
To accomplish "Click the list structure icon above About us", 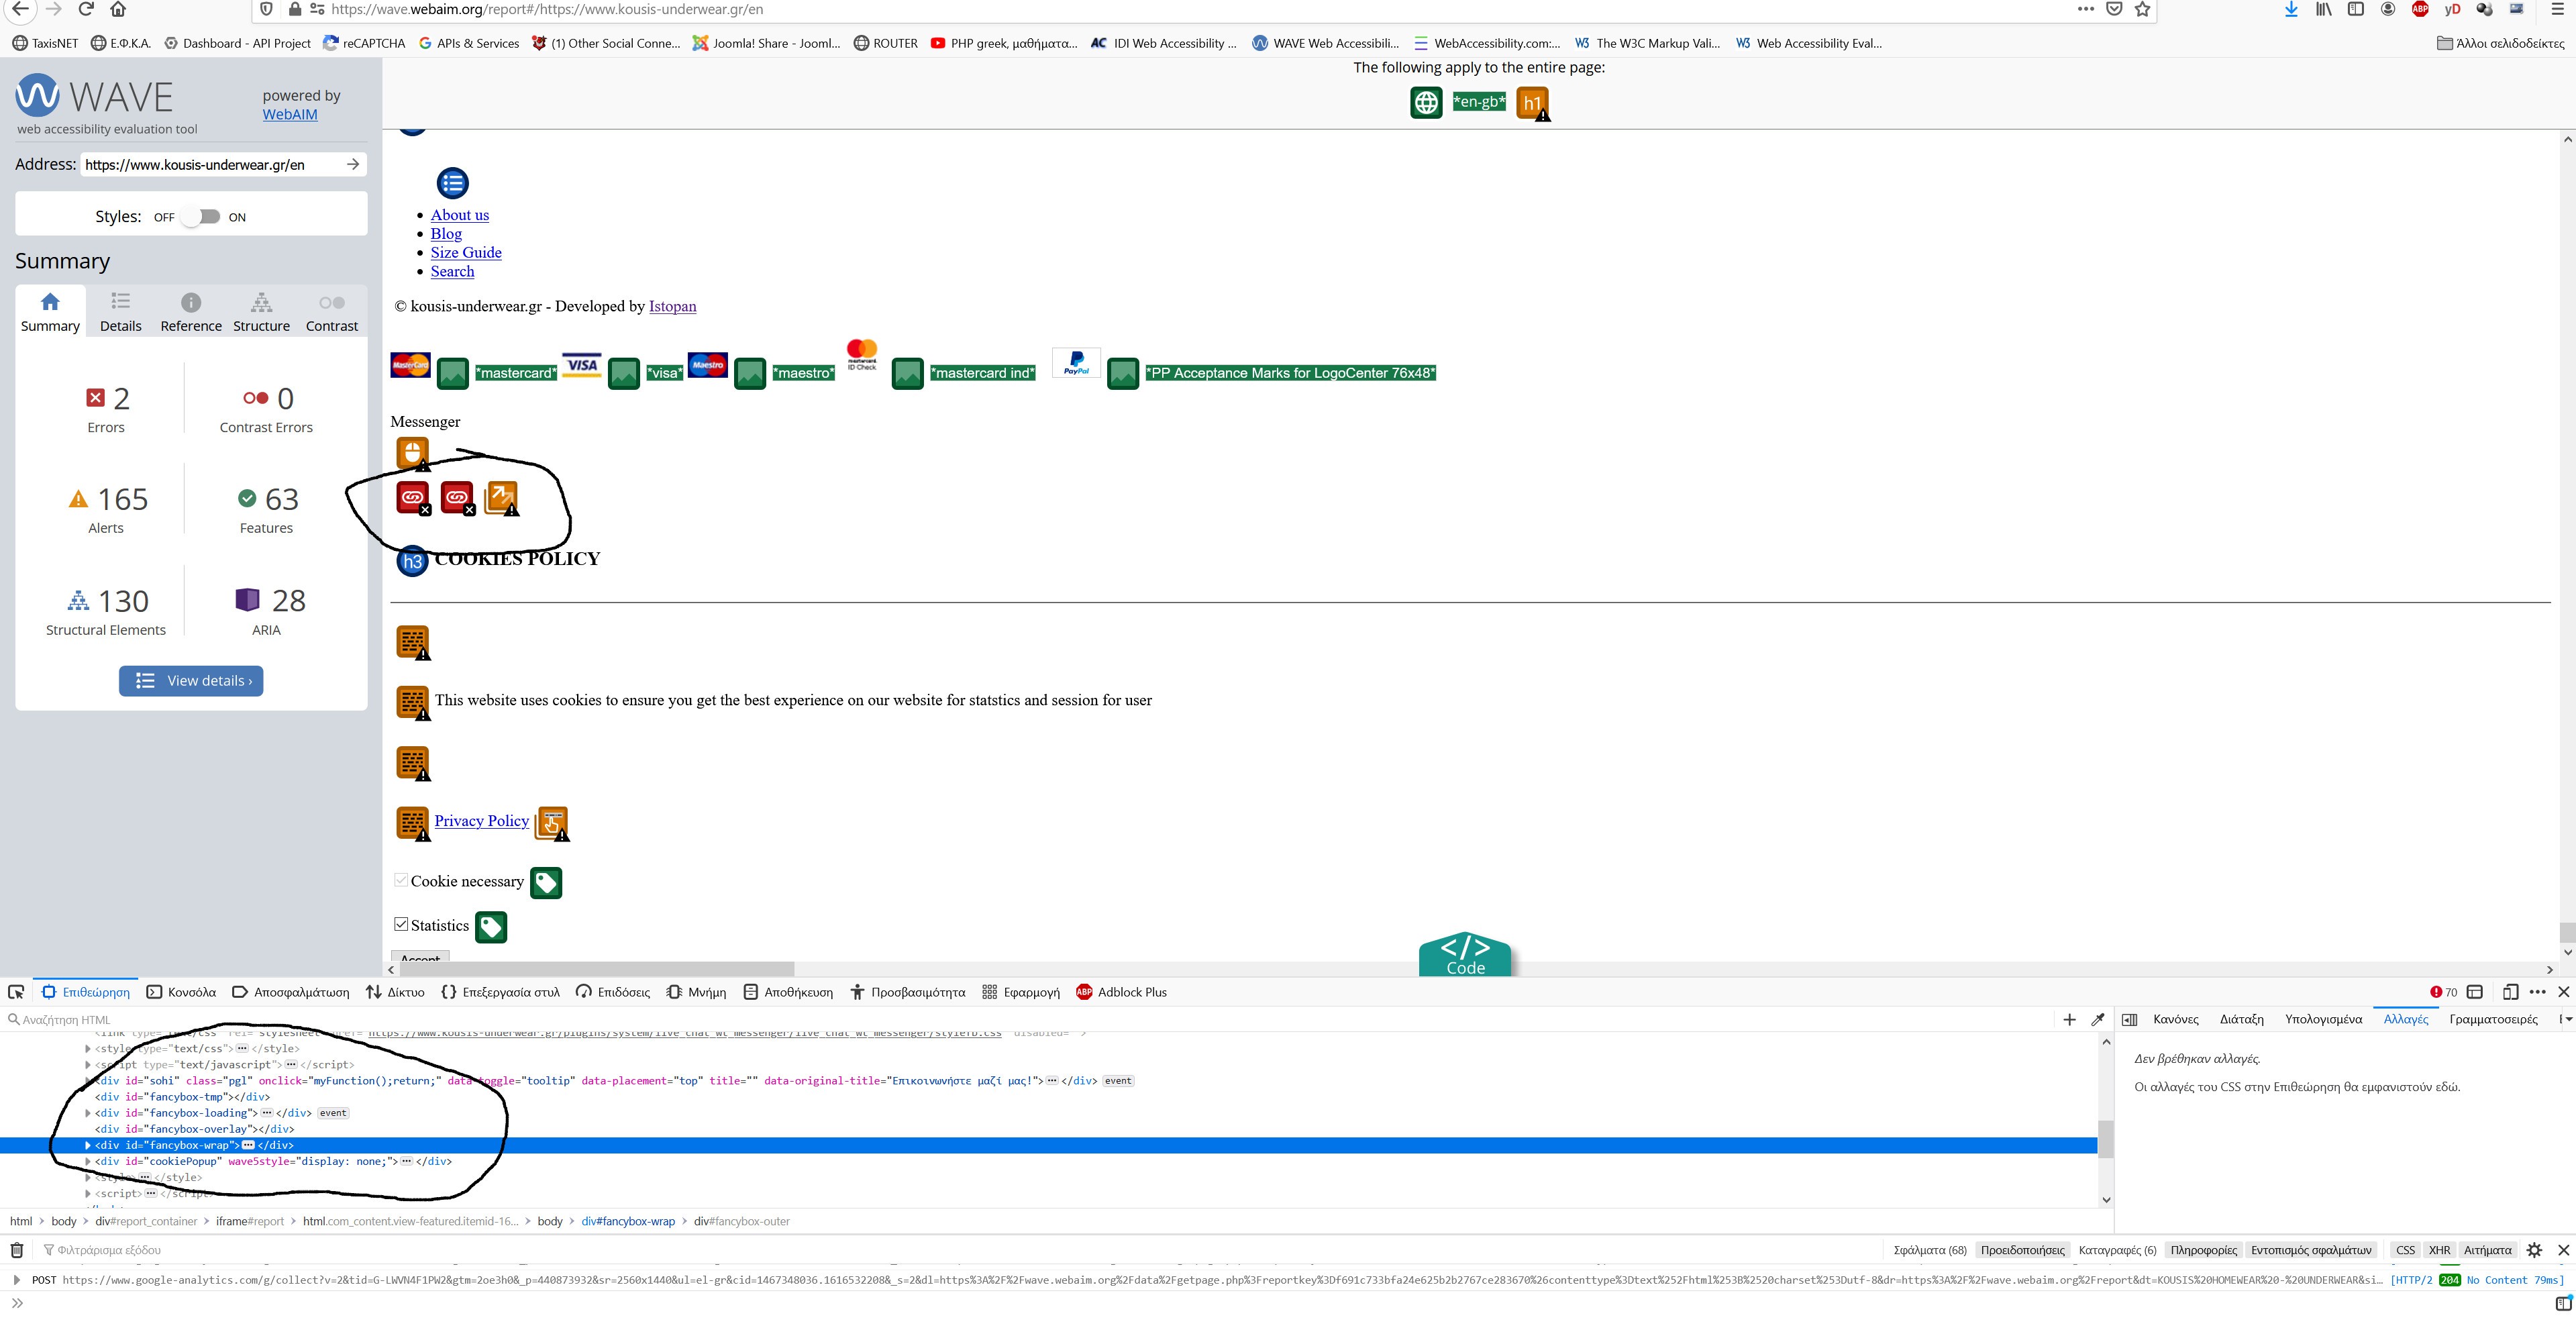I will click(x=452, y=183).
